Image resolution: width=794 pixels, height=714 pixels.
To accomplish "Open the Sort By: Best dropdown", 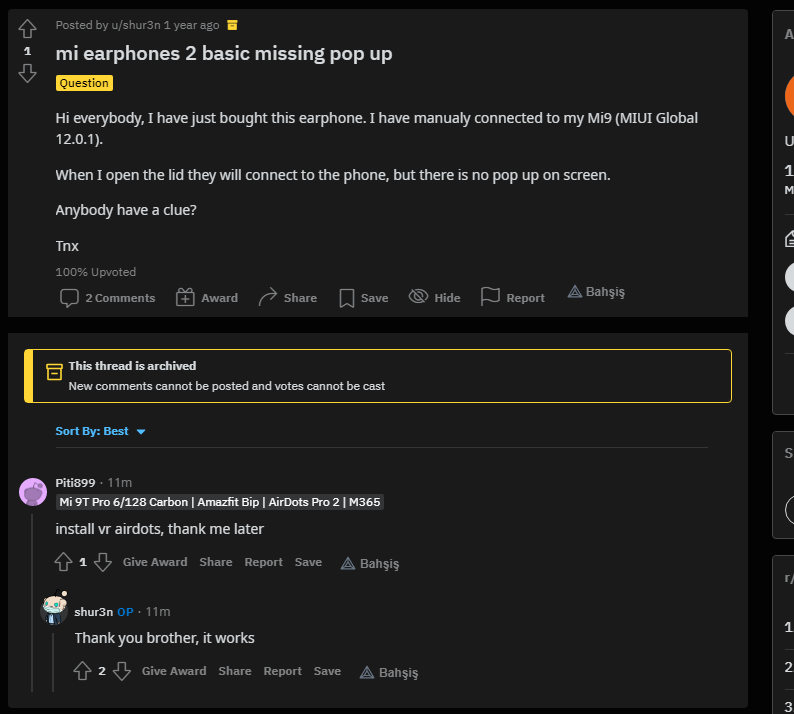I will [101, 431].
